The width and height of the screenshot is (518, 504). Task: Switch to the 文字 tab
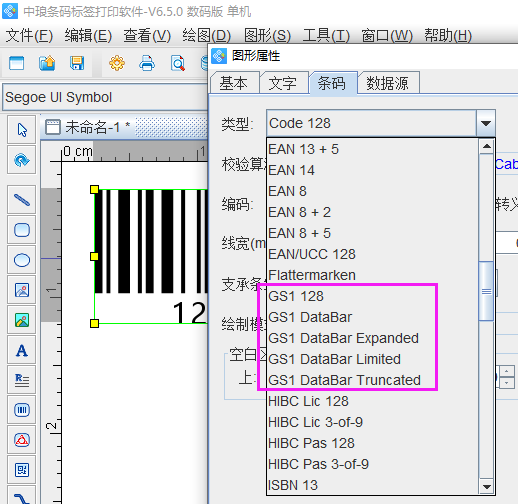coord(283,83)
